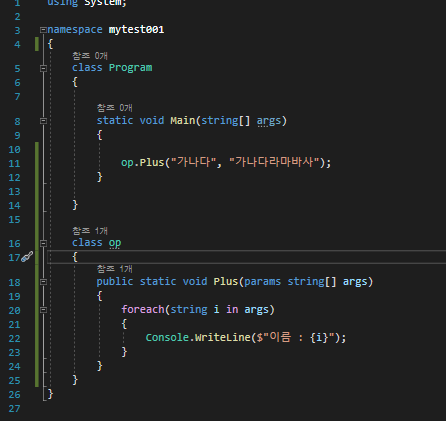Click the args parameter in Main signature
Screen dimensions: 446x421
(269, 121)
